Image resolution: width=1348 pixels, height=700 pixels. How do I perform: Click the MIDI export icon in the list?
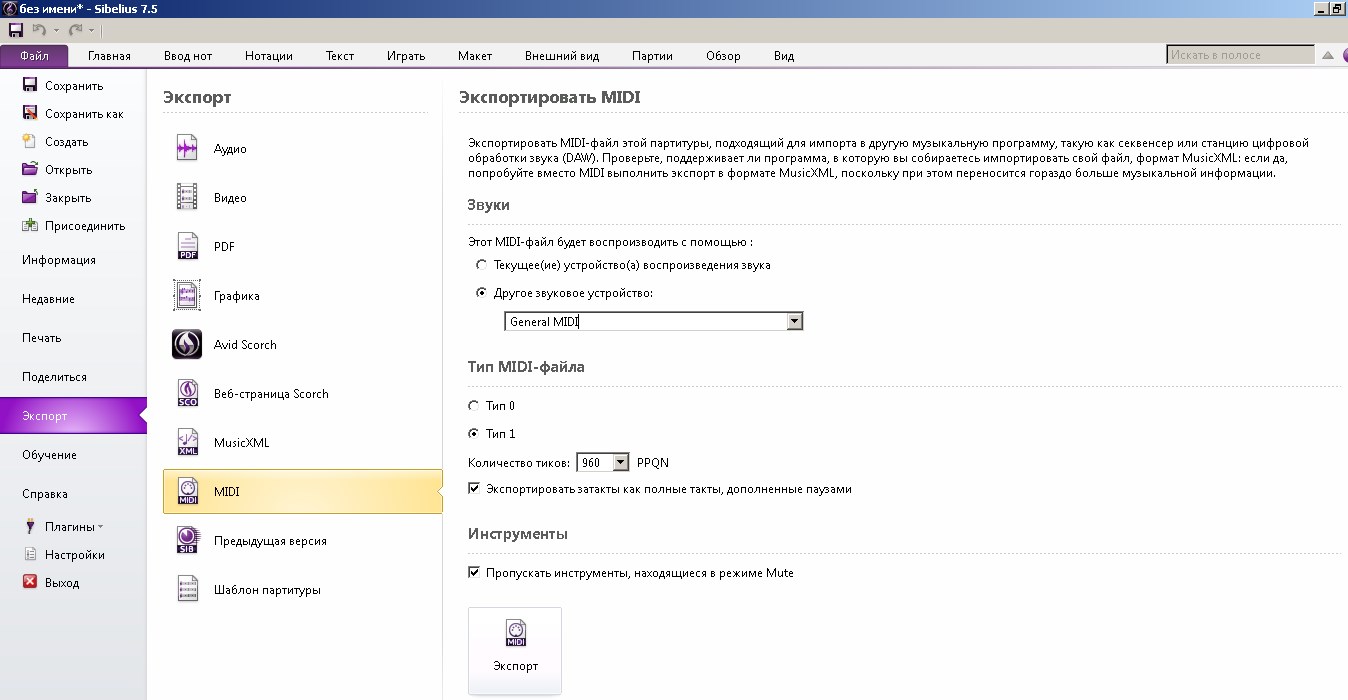click(x=187, y=491)
